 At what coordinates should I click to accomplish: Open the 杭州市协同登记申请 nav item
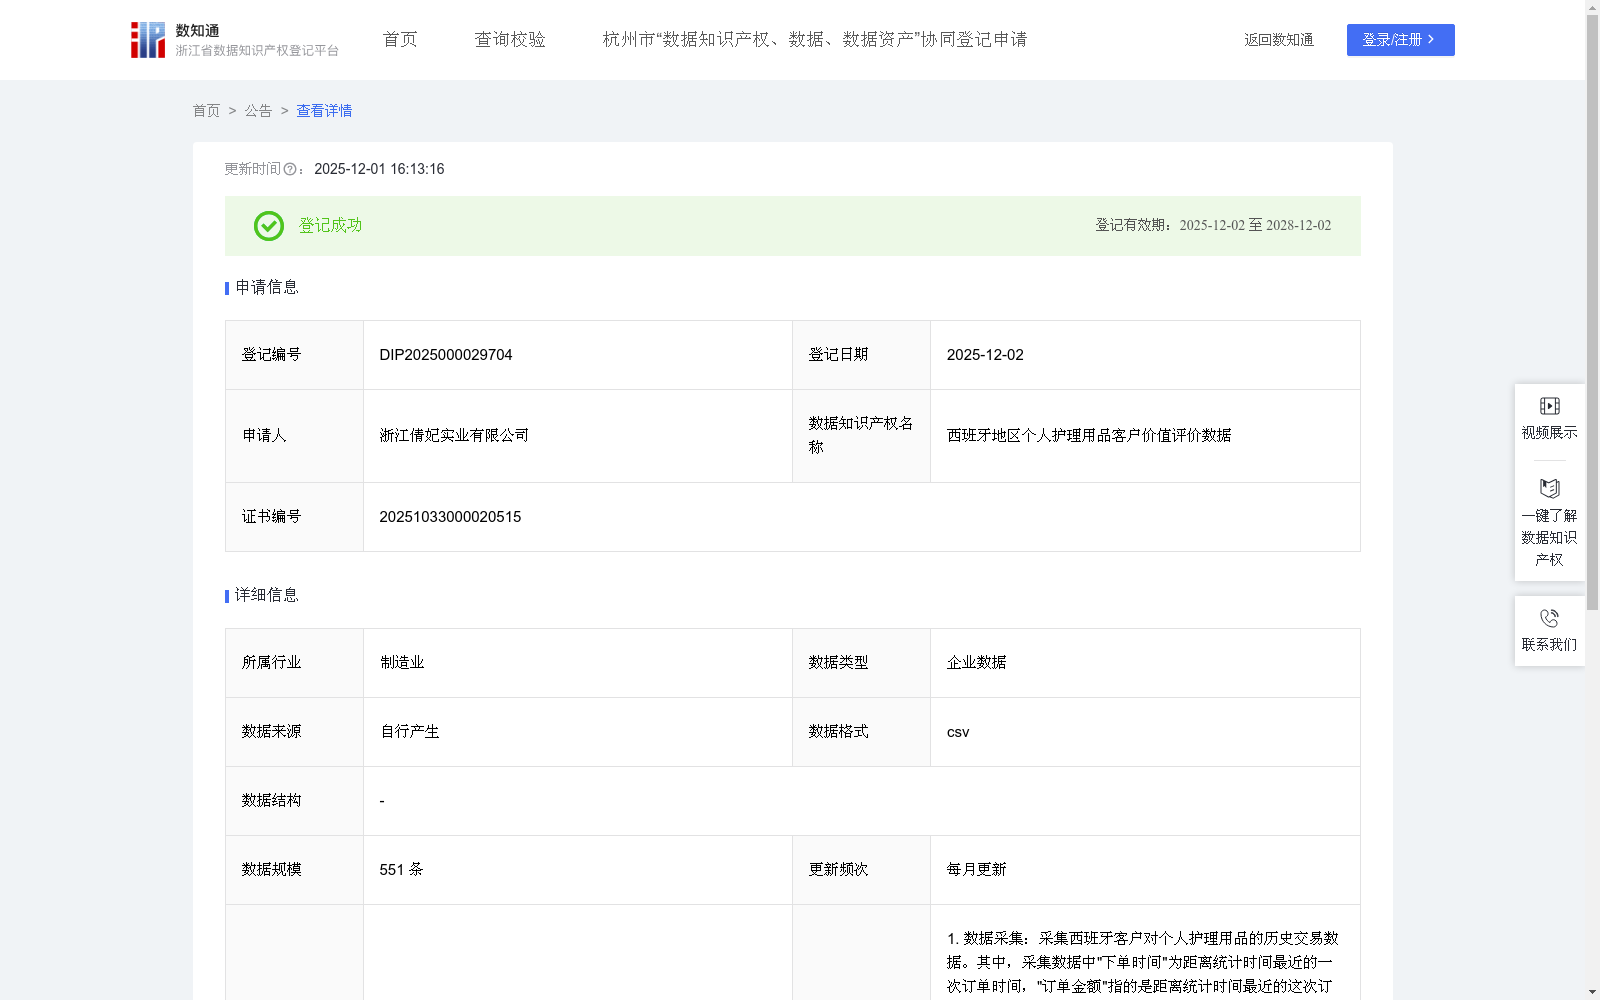pyautogui.click(x=815, y=40)
